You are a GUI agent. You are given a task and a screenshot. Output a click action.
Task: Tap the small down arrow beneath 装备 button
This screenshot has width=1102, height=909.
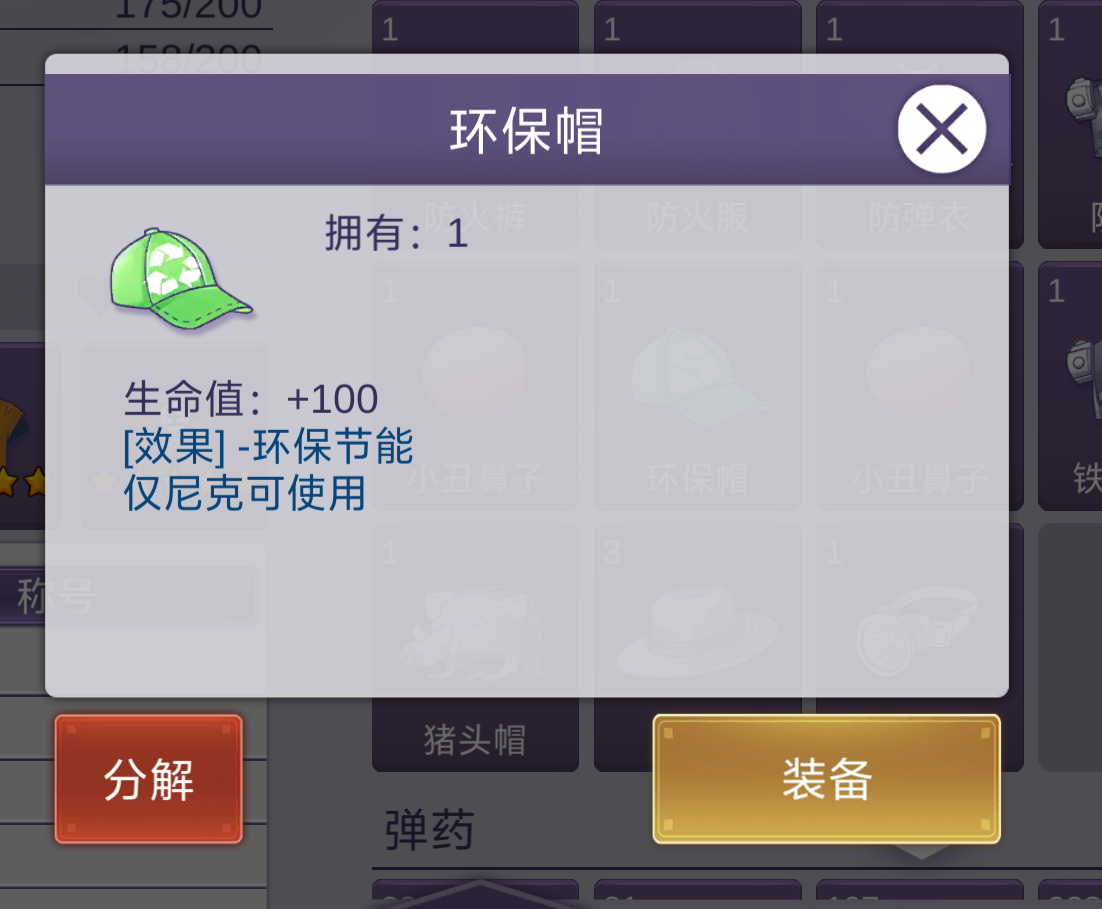pyautogui.click(x=921, y=852)
